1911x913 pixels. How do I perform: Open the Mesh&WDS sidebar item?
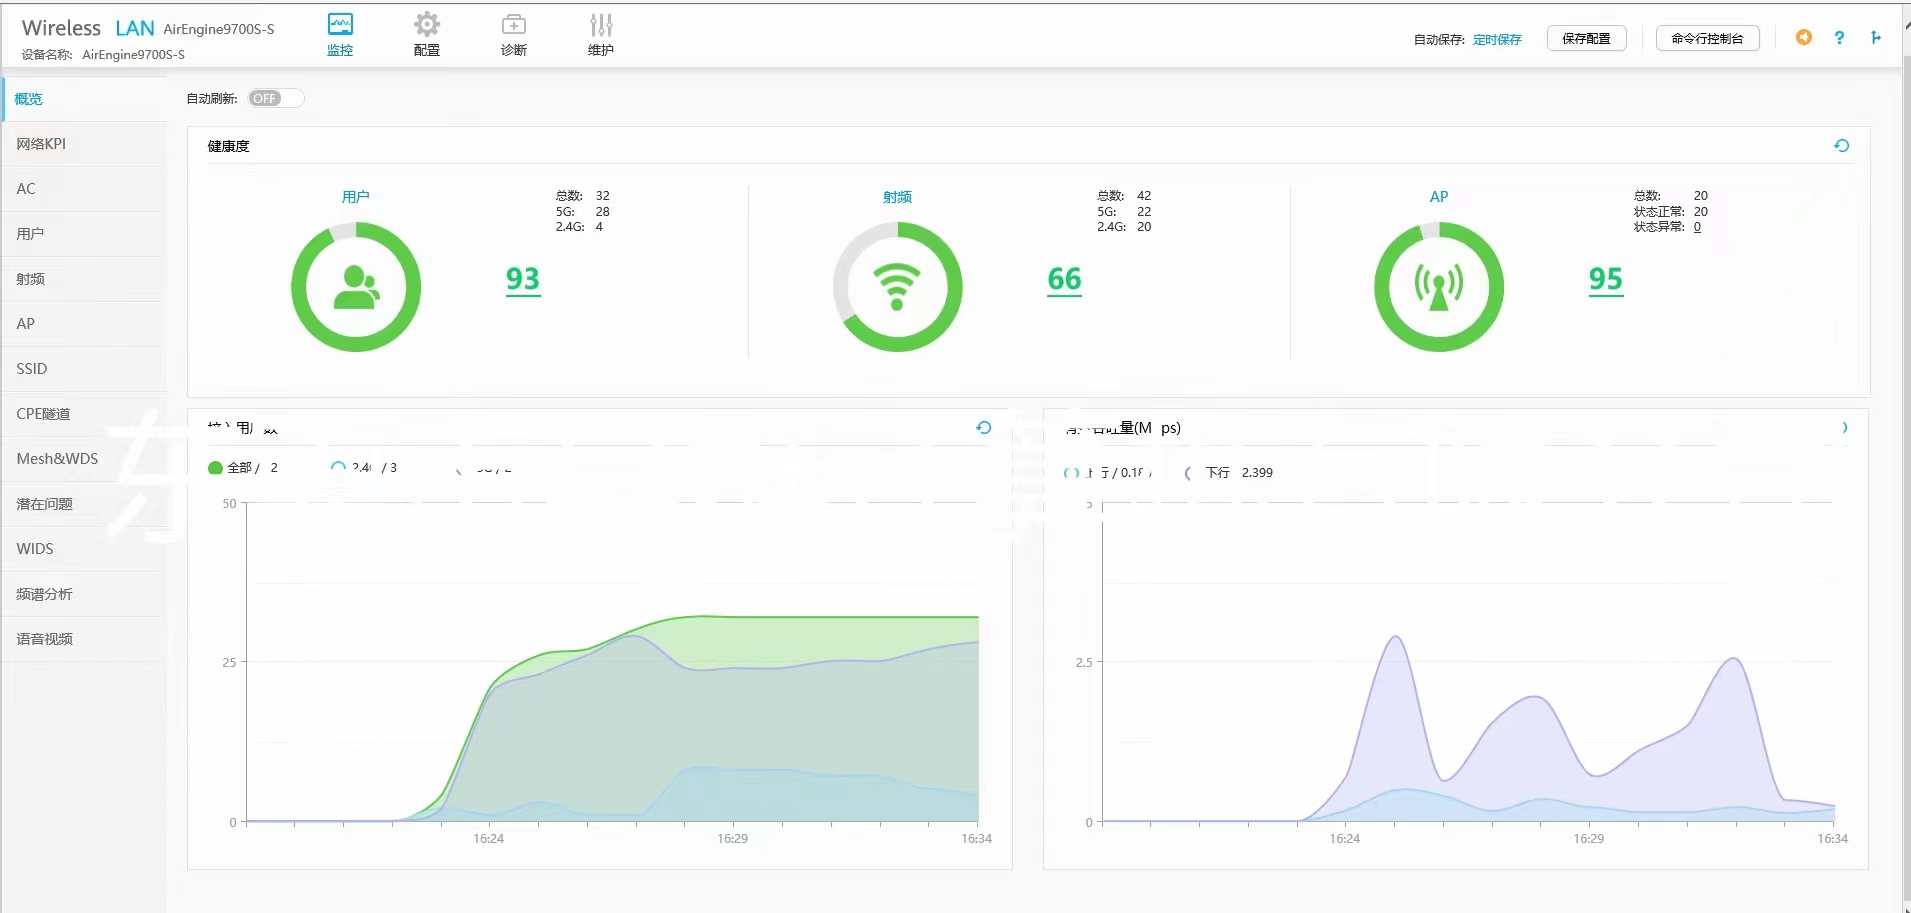57,459
